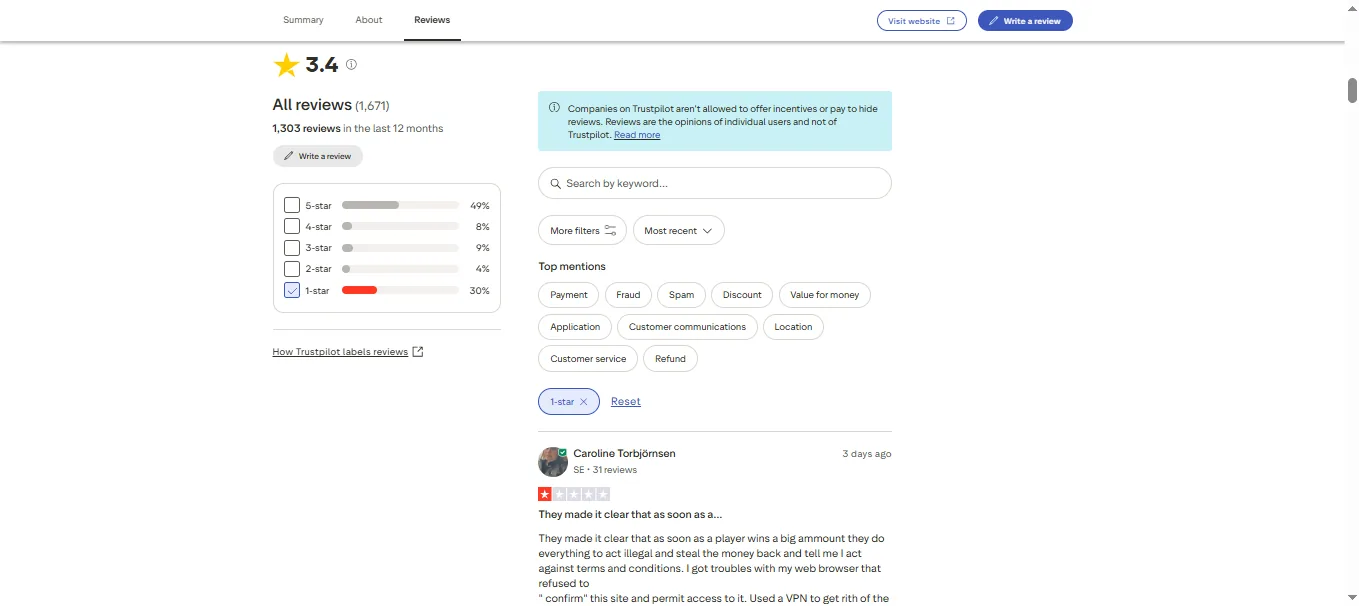Open How Trustpilot labels reviews link
Image resolution: width=1359 pixels, height=606 pixels.
pyautogui.click(x=340, y=352)
